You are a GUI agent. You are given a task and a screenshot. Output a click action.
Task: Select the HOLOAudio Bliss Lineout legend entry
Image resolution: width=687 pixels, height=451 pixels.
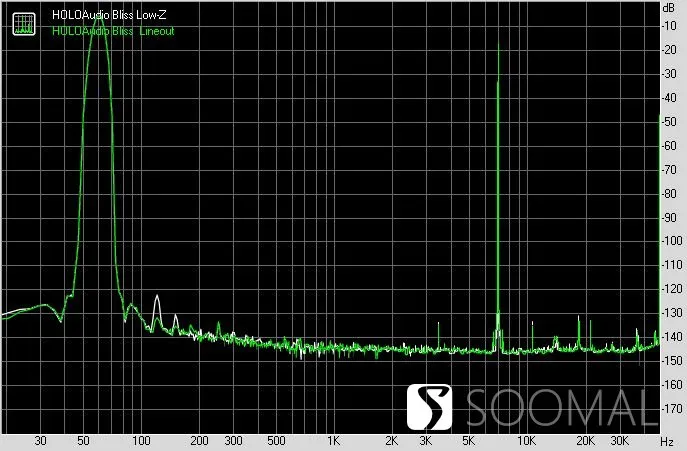click(113, 31)
